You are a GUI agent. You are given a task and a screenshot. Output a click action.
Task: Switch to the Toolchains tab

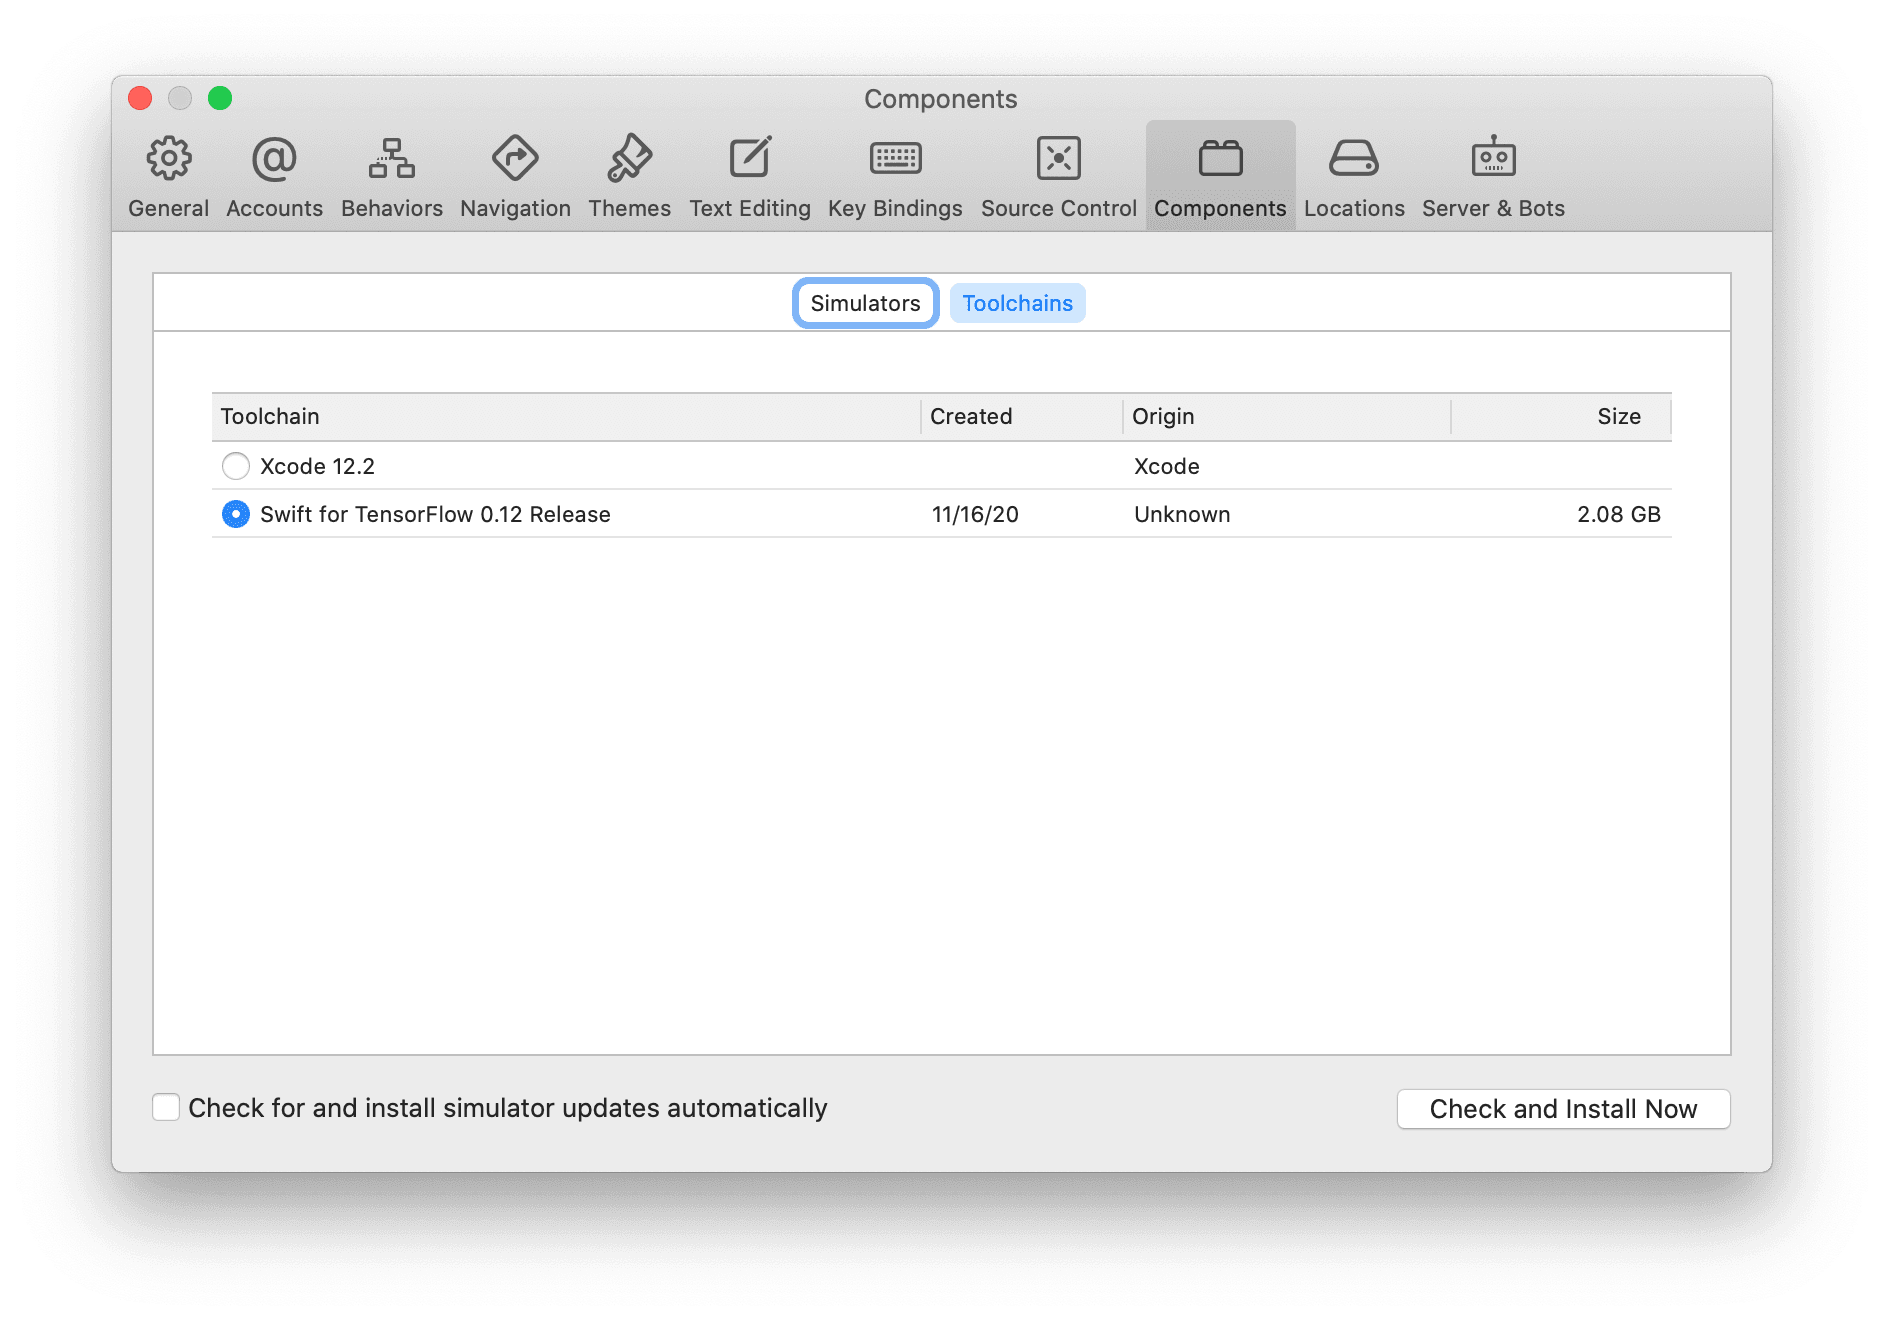[x=1017, y=303]
